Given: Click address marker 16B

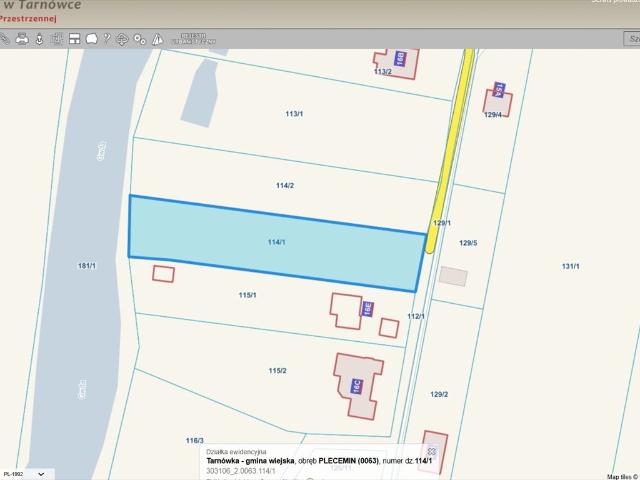Looking at the screenshot, I should pyautogui.click(x=400, y=58).
